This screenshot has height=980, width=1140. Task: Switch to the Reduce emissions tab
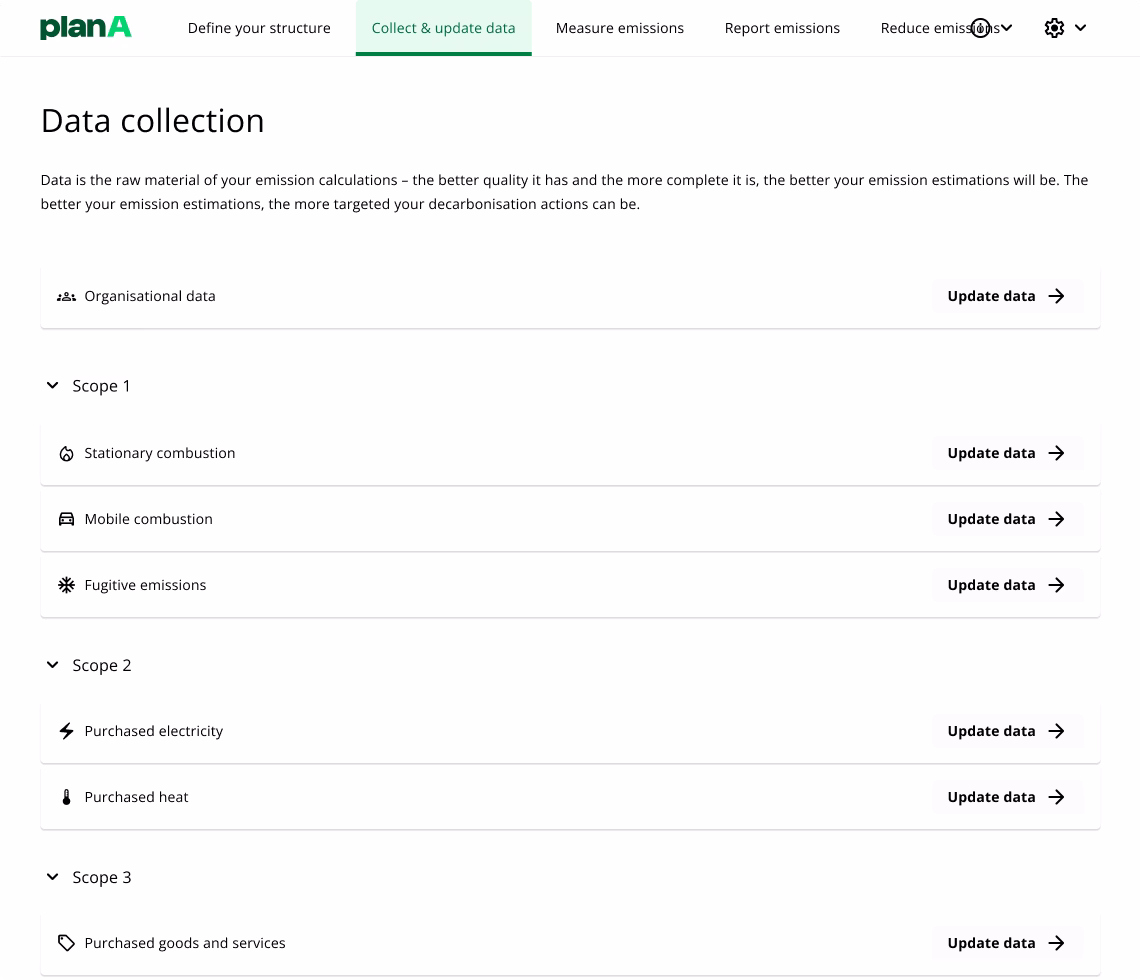pyautogui.click(x=939, y=28)
